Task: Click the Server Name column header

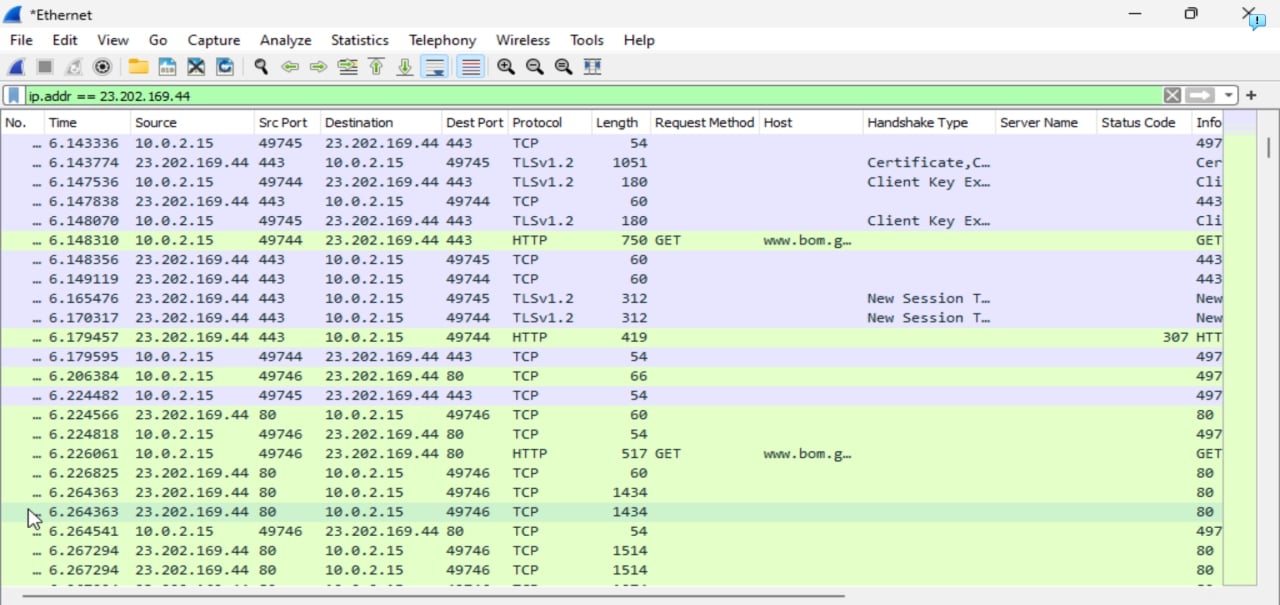Action: pyautogui.click(x=1046, y=123)
